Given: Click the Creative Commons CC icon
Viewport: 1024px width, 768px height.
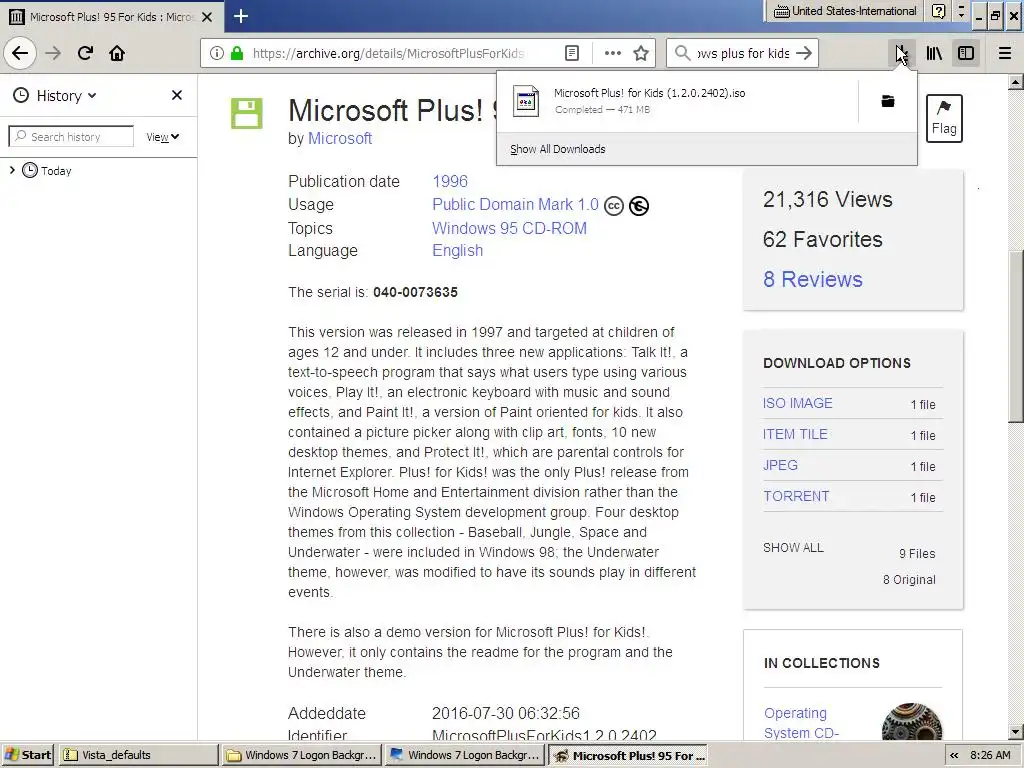Looking at the screenshot, I should point(613,206).
